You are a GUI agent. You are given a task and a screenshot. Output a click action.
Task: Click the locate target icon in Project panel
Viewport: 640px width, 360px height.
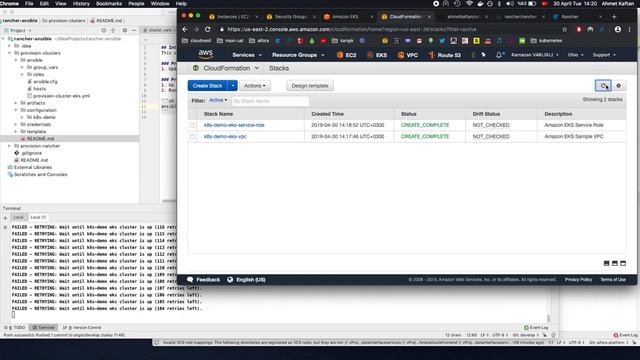point(104,30)
